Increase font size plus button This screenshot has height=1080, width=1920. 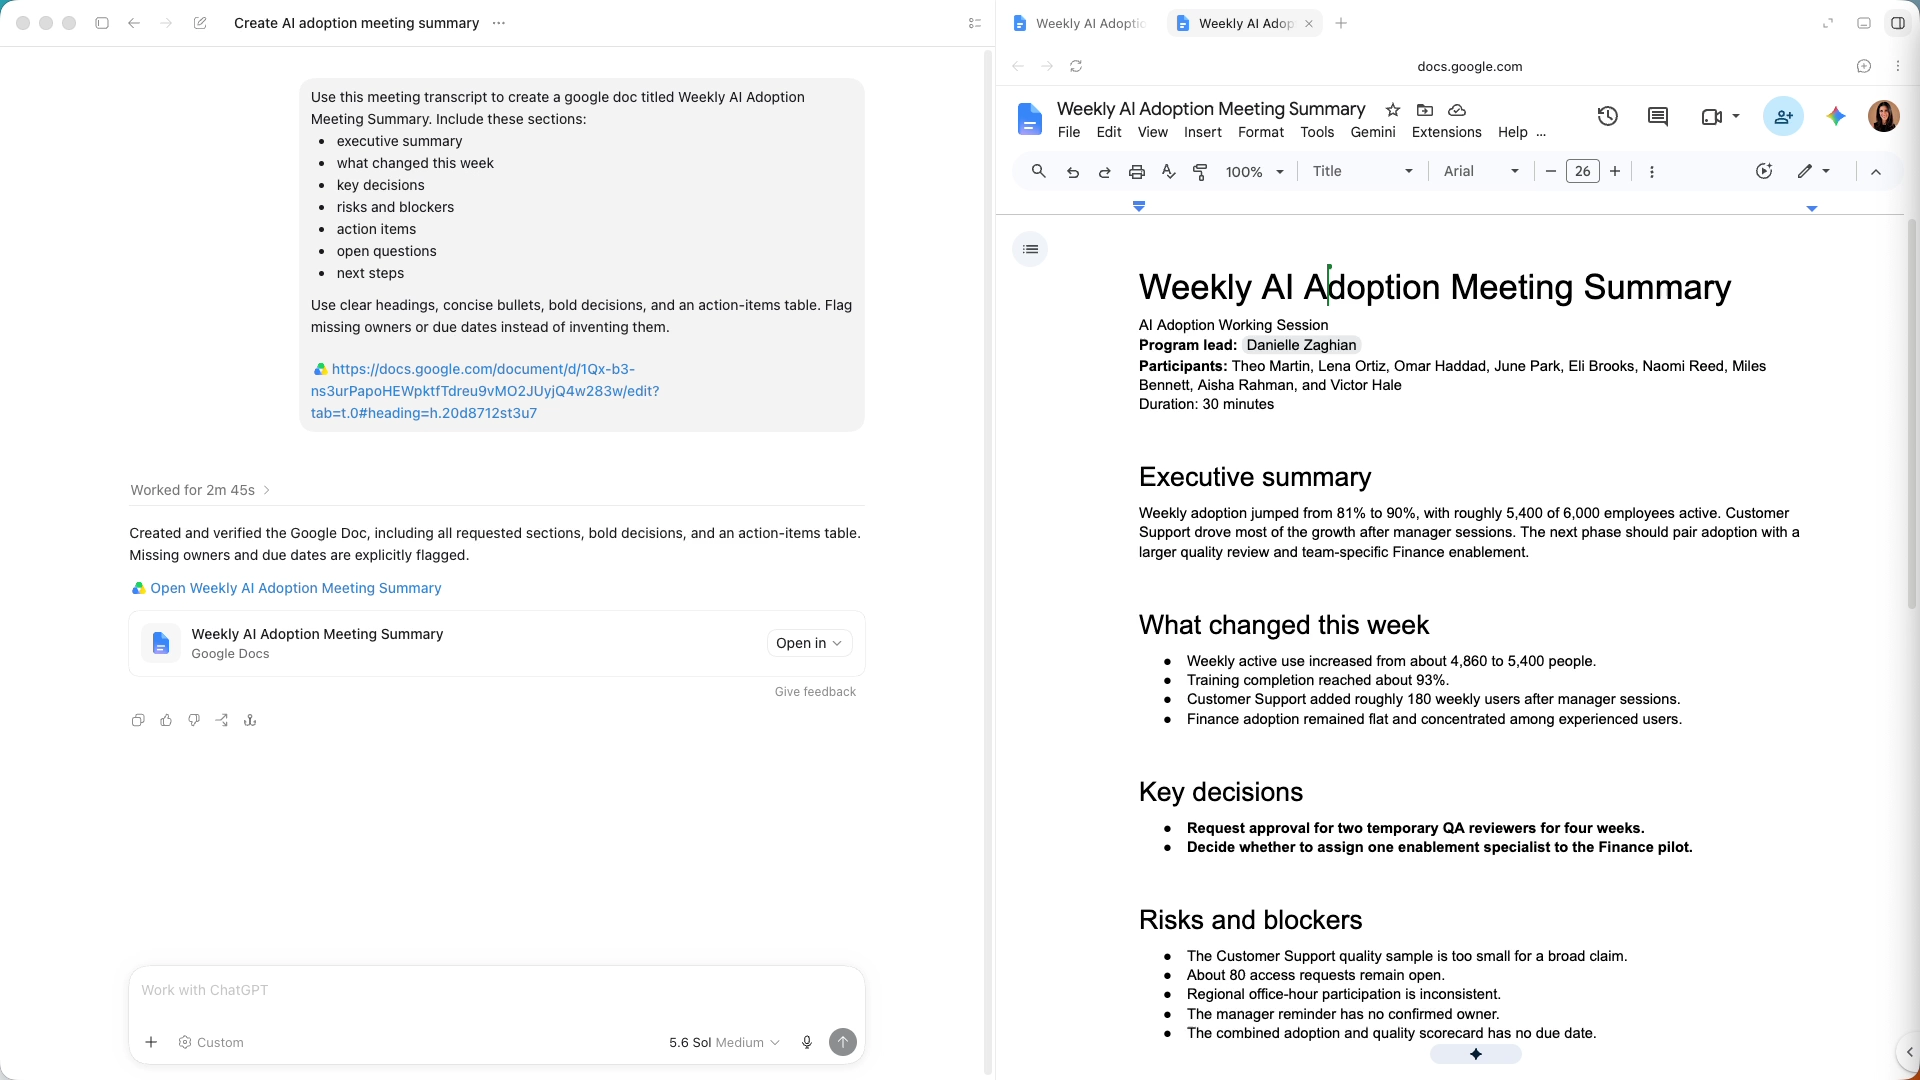point(1615,172)
